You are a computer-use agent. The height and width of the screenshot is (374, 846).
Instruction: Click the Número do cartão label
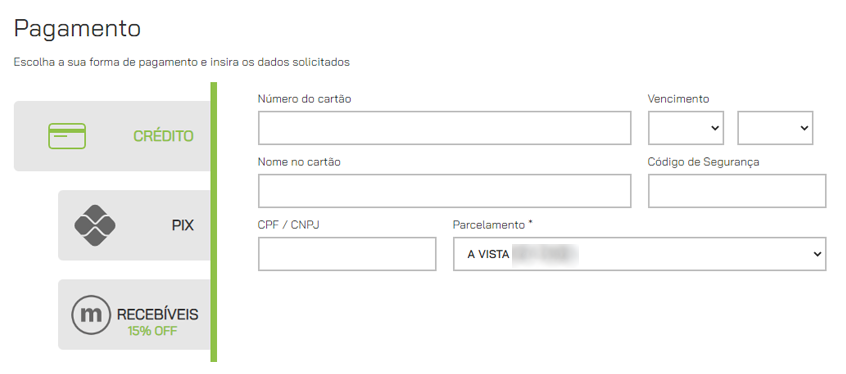304,99
